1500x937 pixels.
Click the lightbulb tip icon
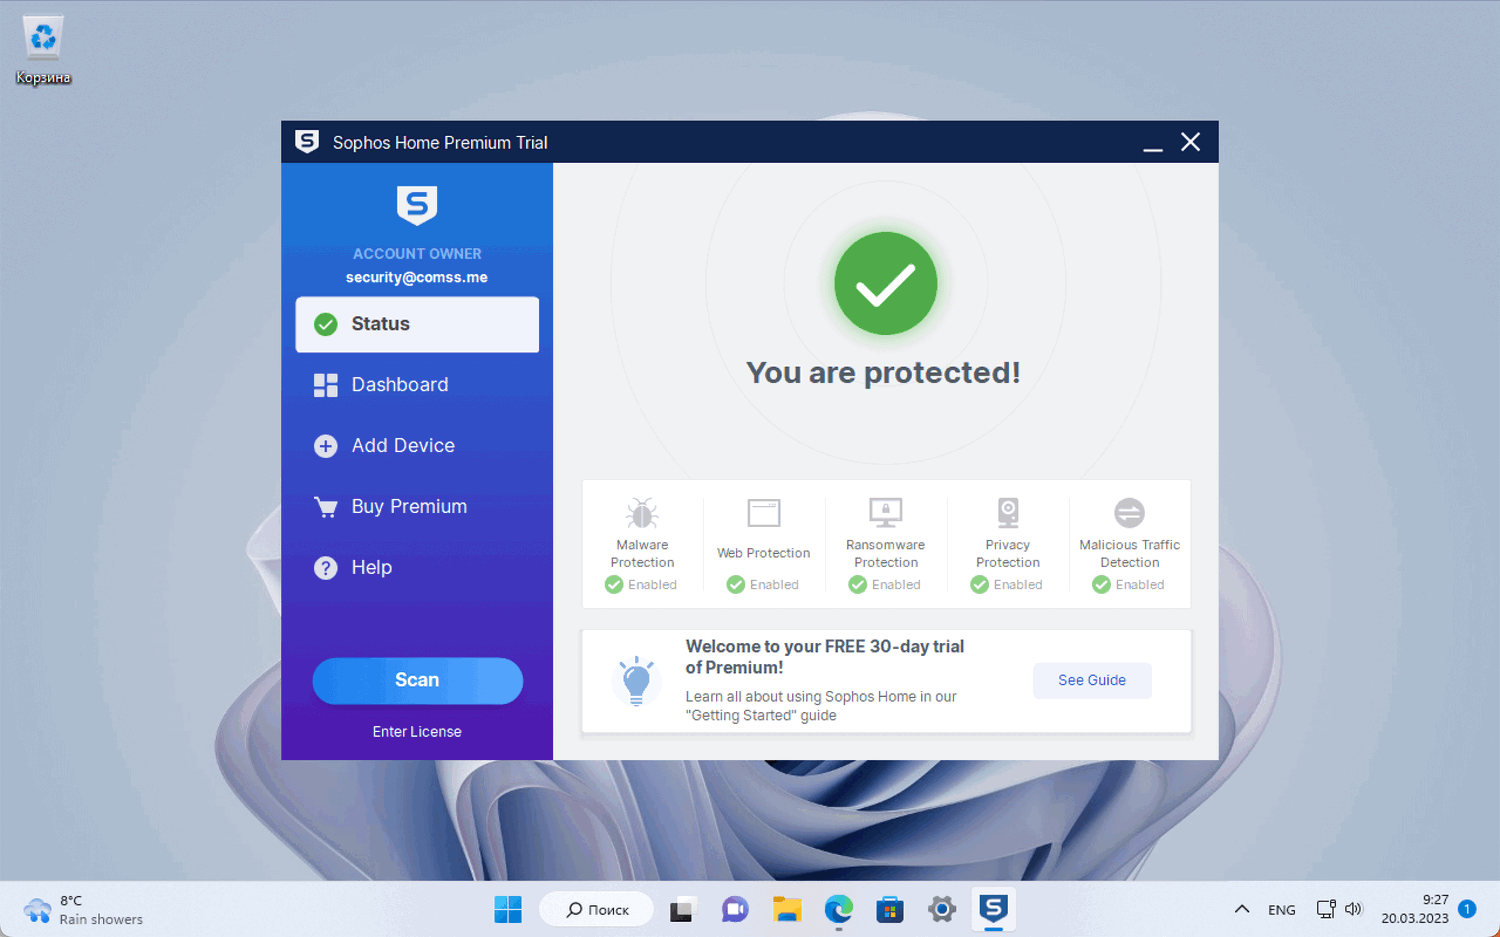tap(636, 681)
